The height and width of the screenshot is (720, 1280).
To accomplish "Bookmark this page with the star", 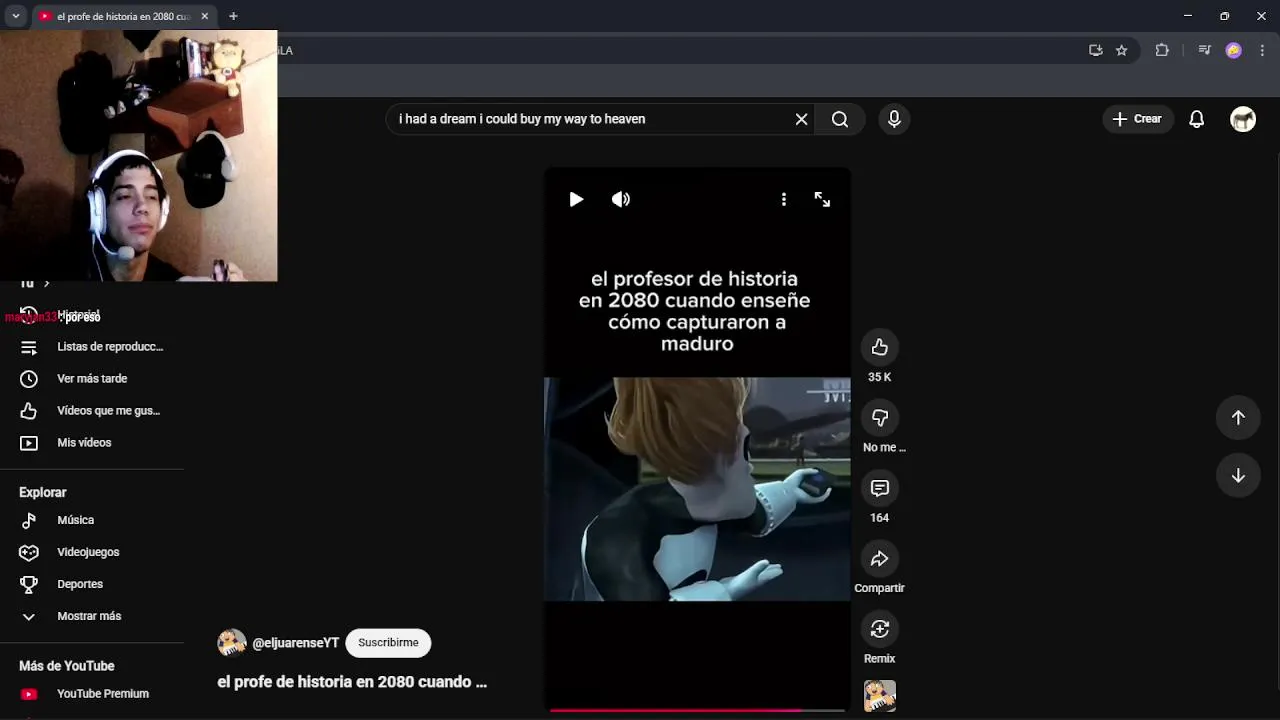I will 1122,50.
